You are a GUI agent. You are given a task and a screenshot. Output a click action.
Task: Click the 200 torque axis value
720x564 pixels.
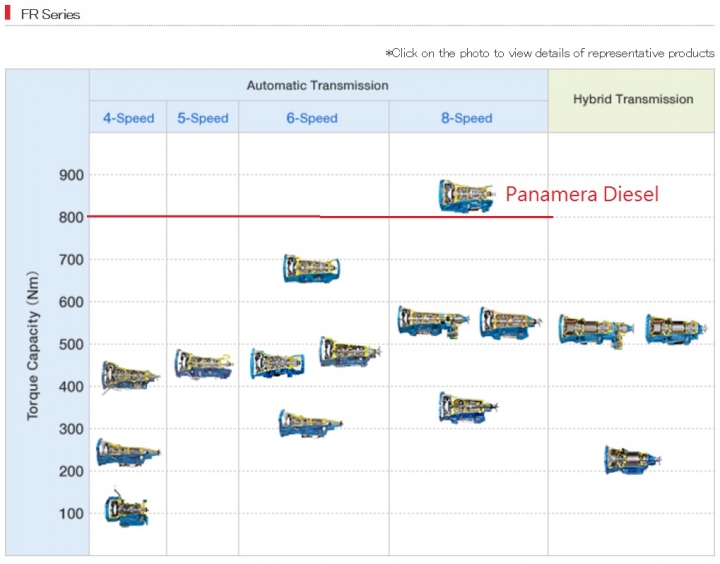[71, 471]
